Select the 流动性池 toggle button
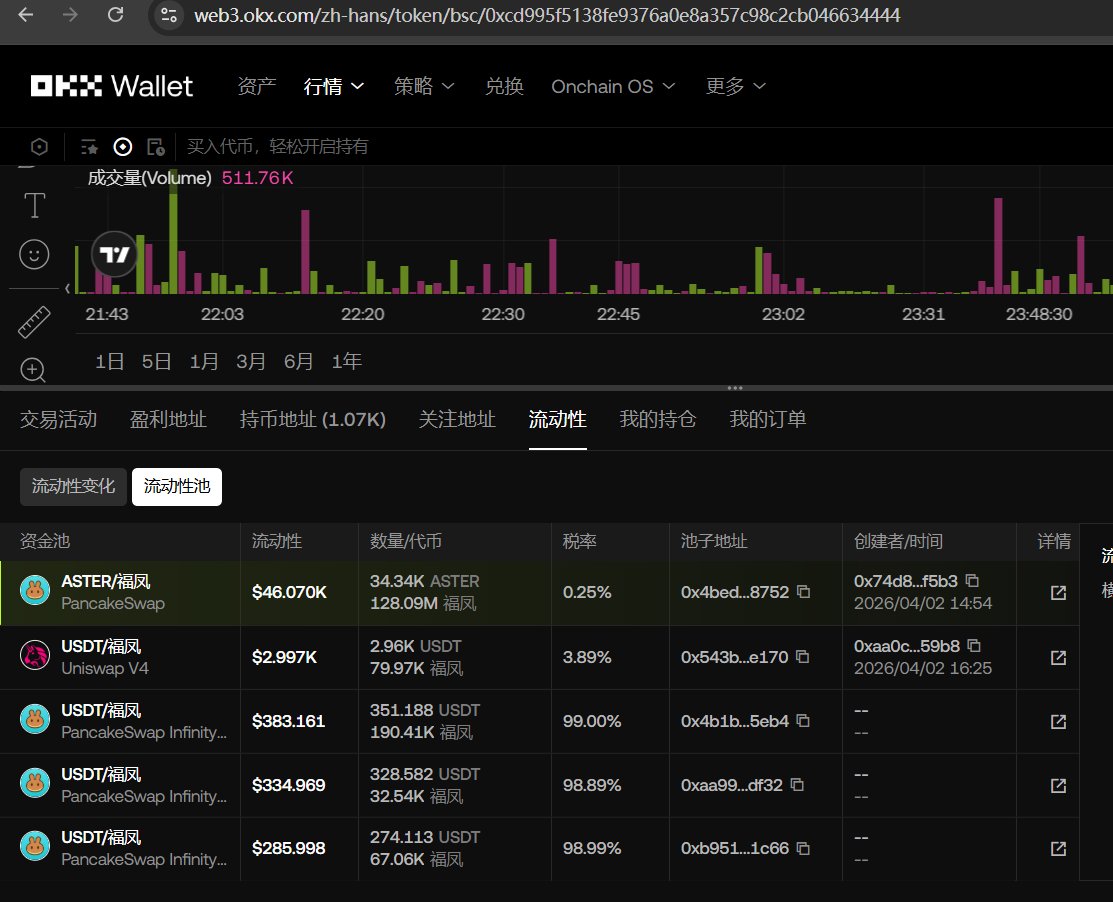This screenshot has height=902, width=1113. (177, 486)
